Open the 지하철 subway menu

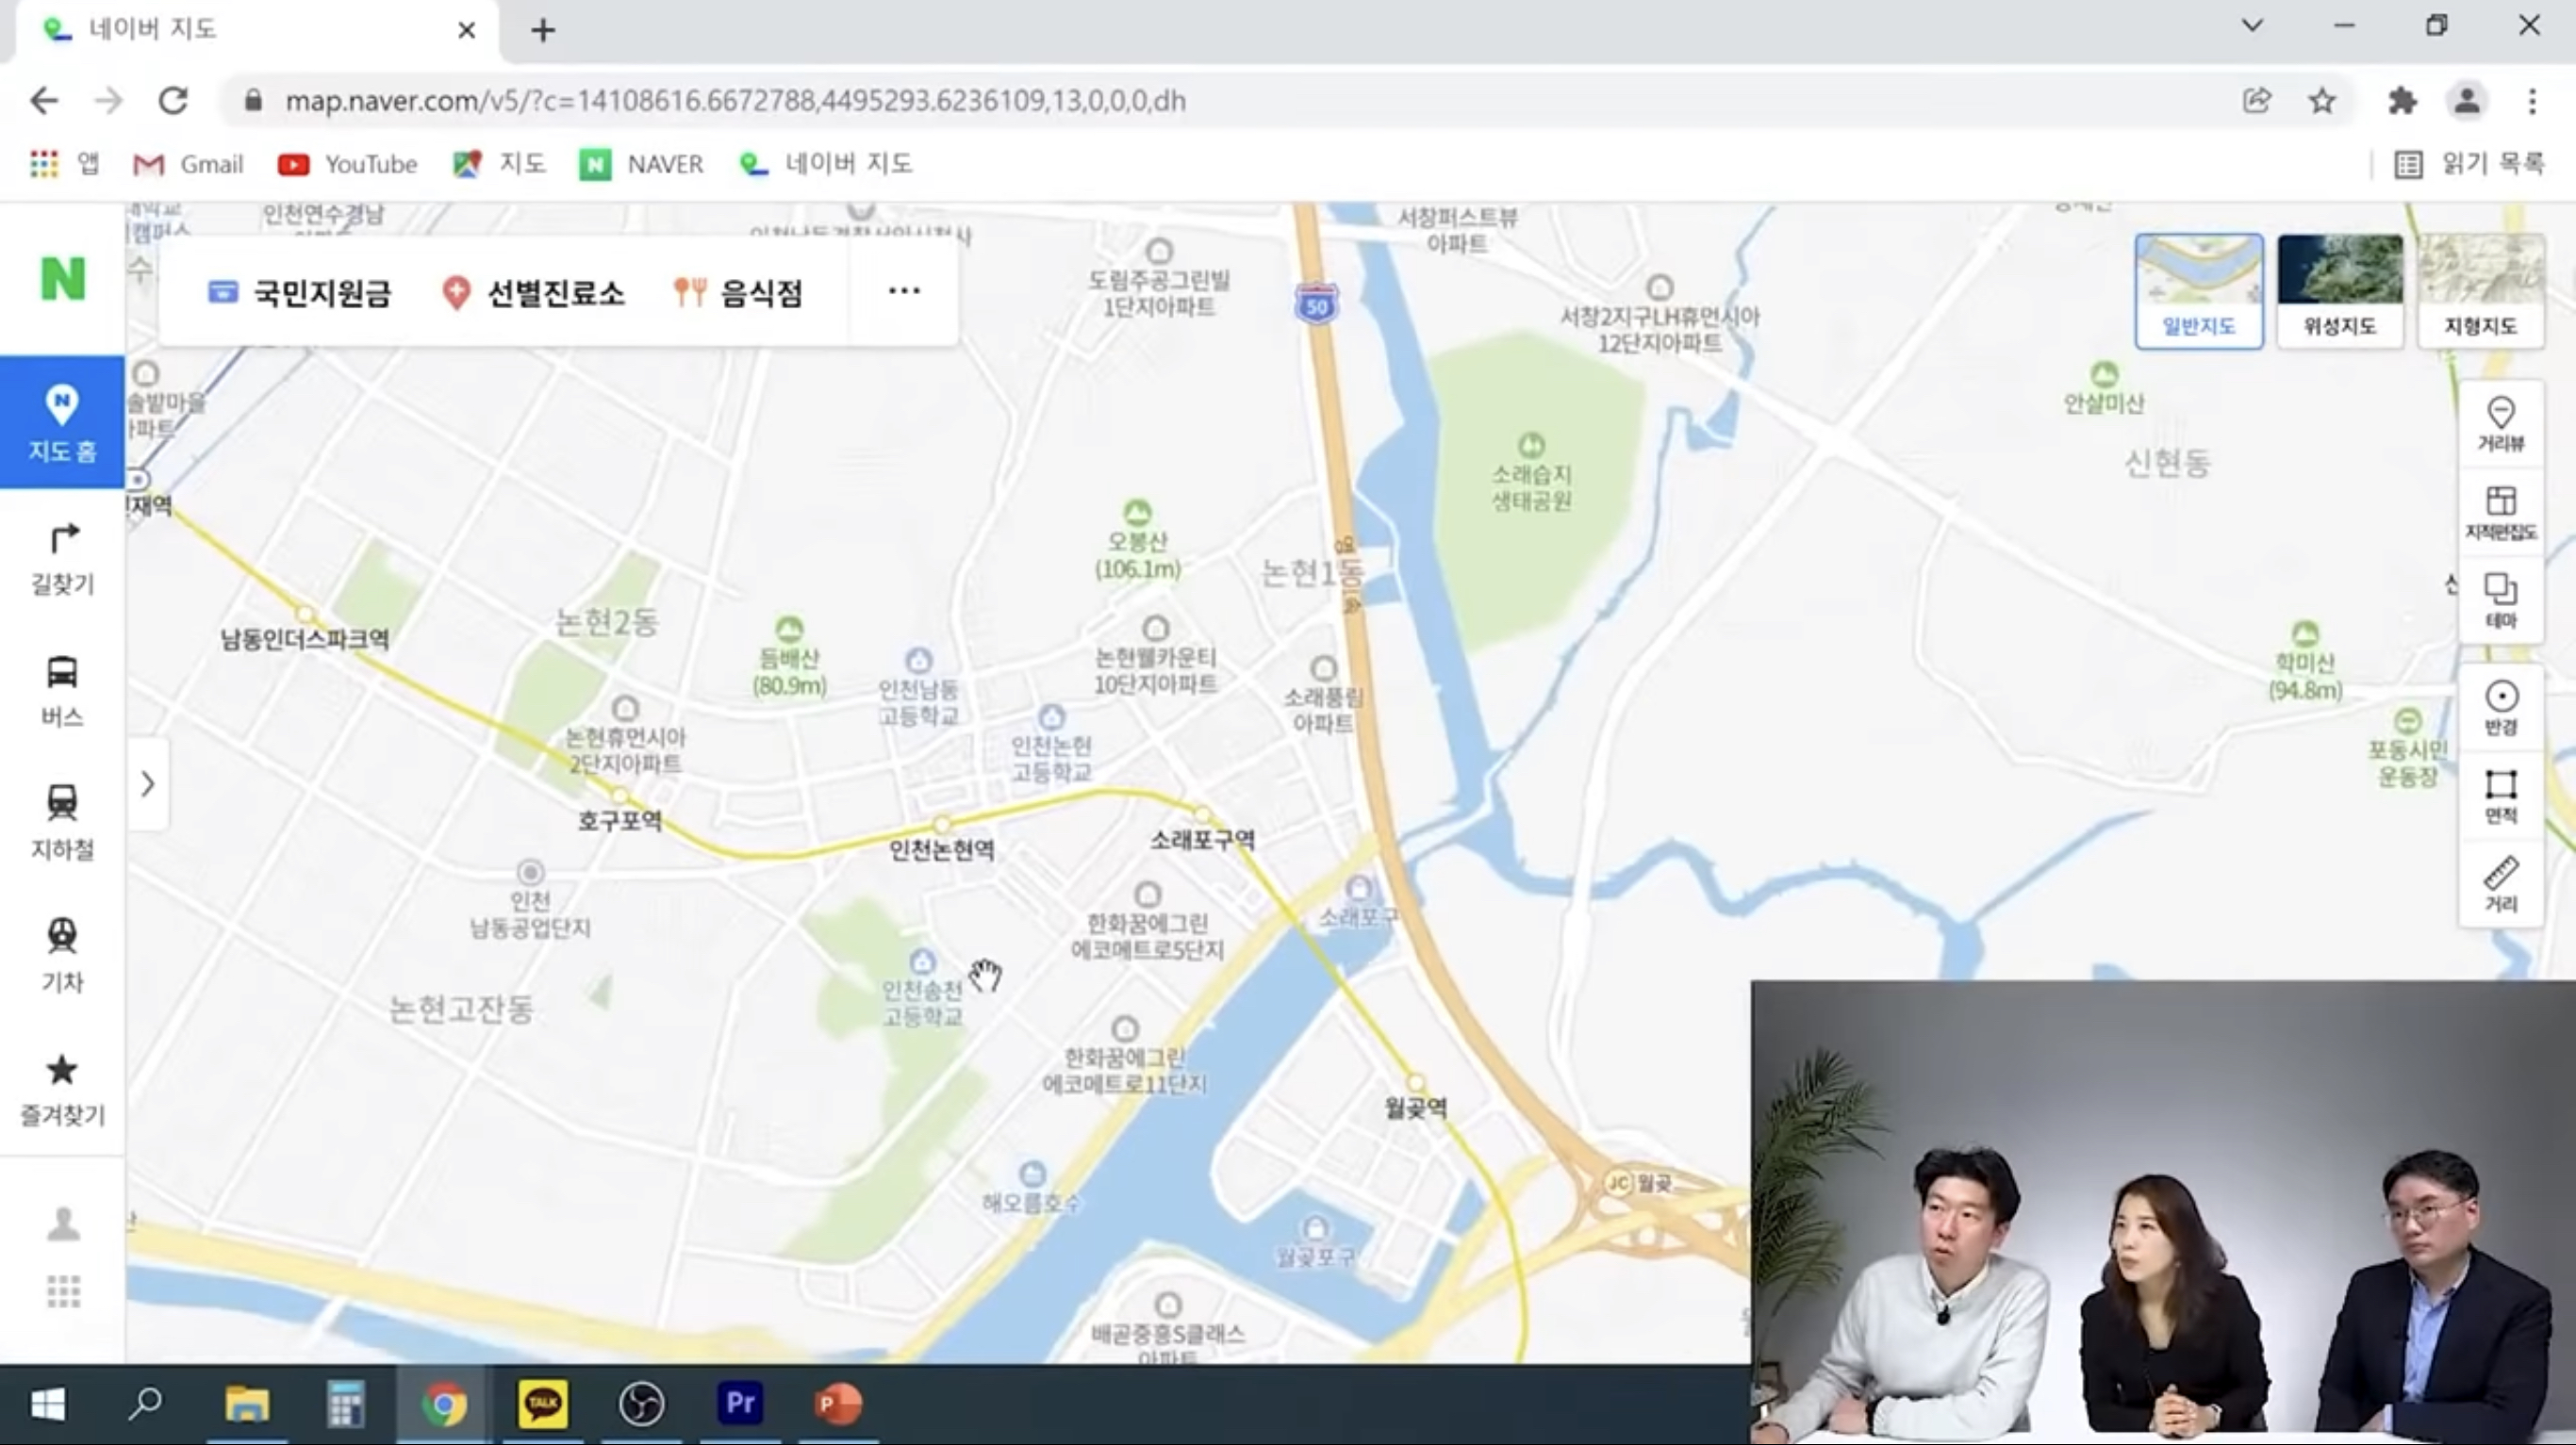(62, 823)
